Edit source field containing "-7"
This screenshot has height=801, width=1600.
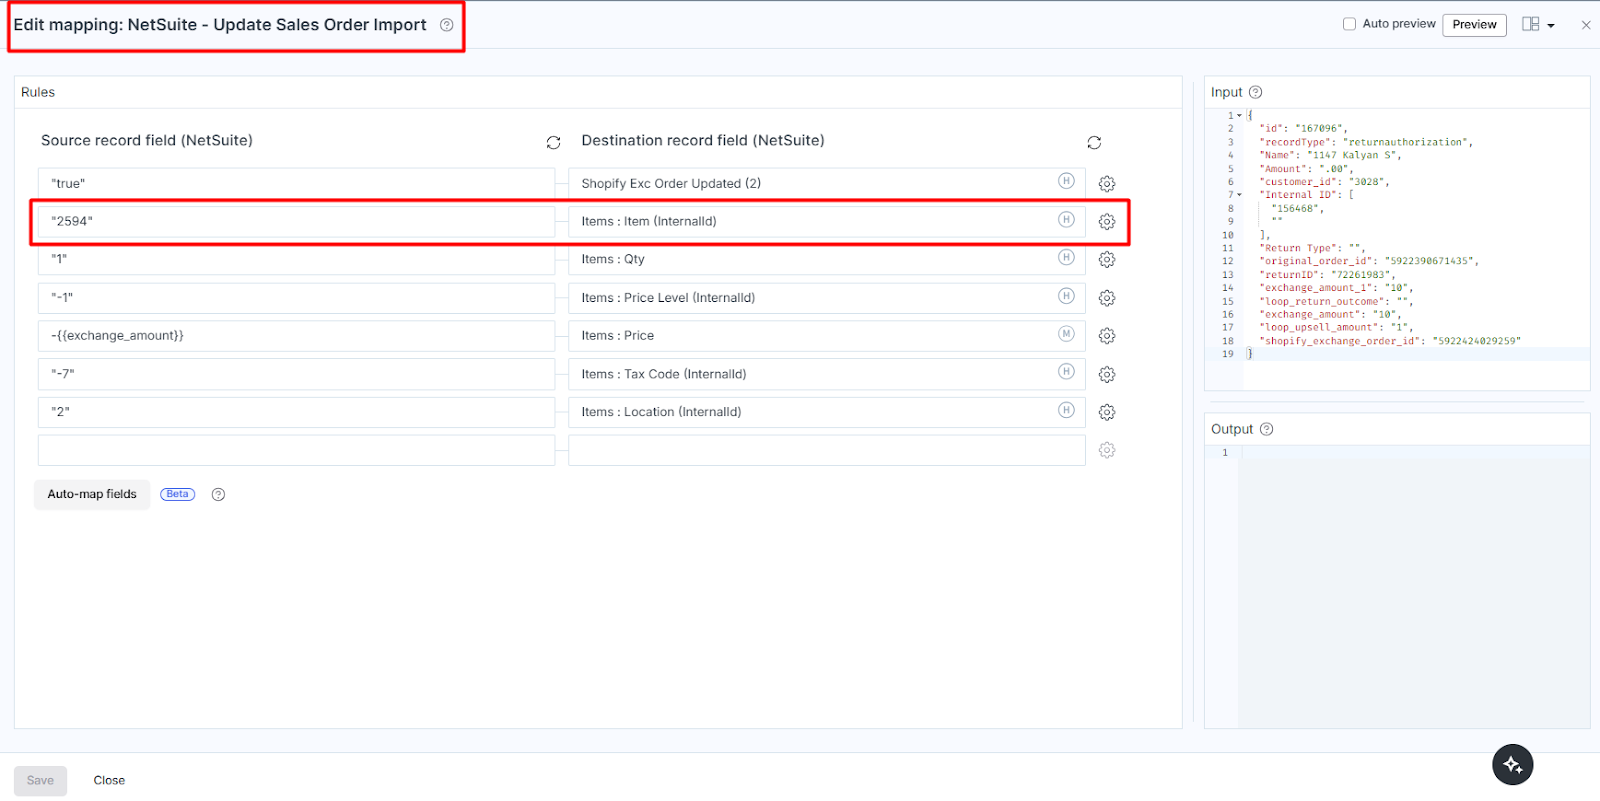pyautogui.click(x=296, y=374)
